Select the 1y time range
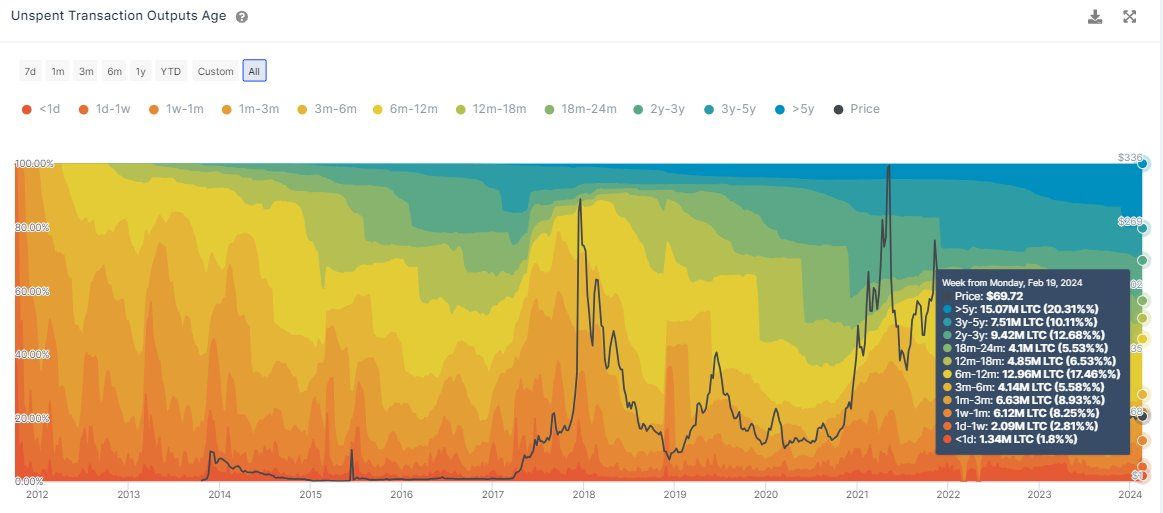The image size is (1163, 513). click(140, 71)
